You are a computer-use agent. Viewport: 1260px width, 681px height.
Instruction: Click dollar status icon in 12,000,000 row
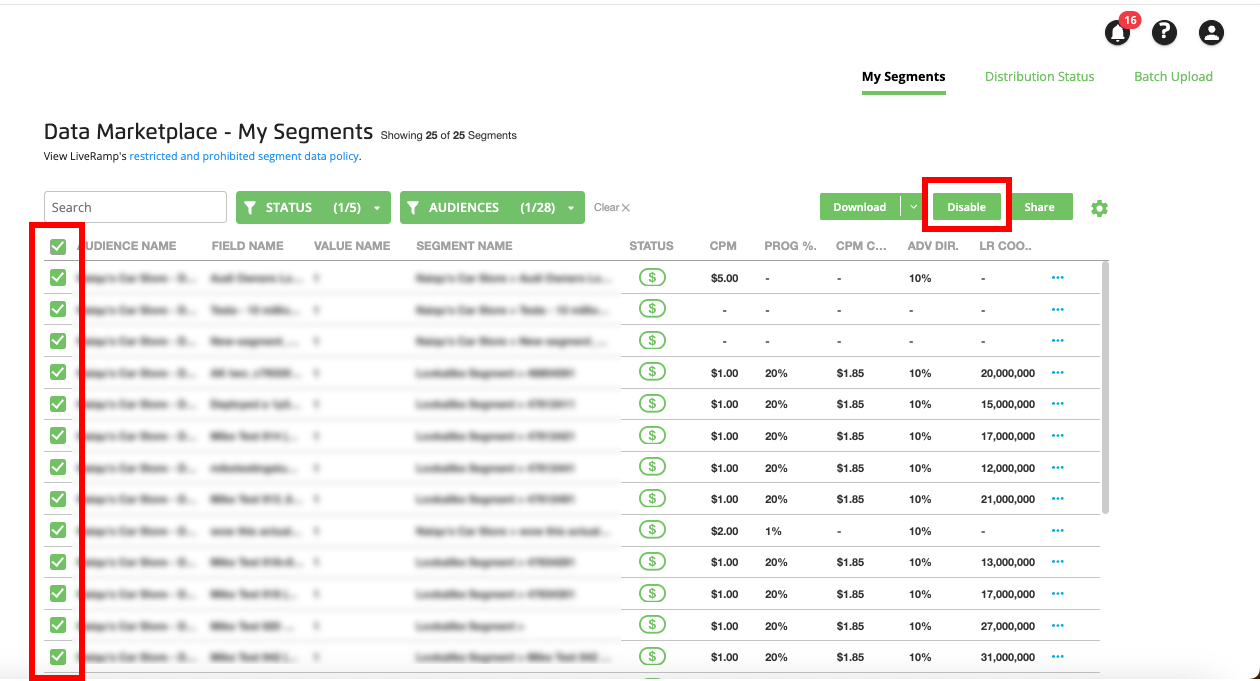[652, 467]
